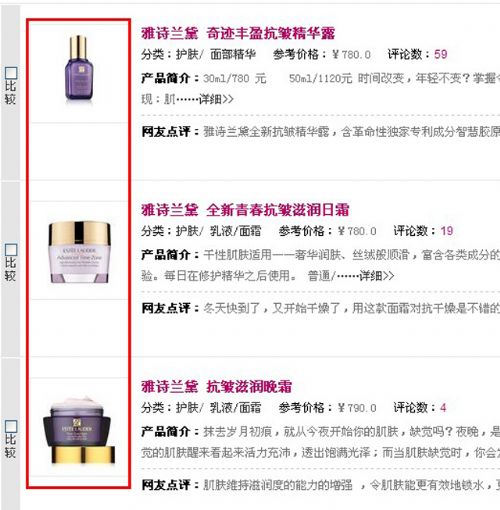Open the purple serum bottle product image
The width and height of the screenshot is (500, 510).
[x=79, y=68]
